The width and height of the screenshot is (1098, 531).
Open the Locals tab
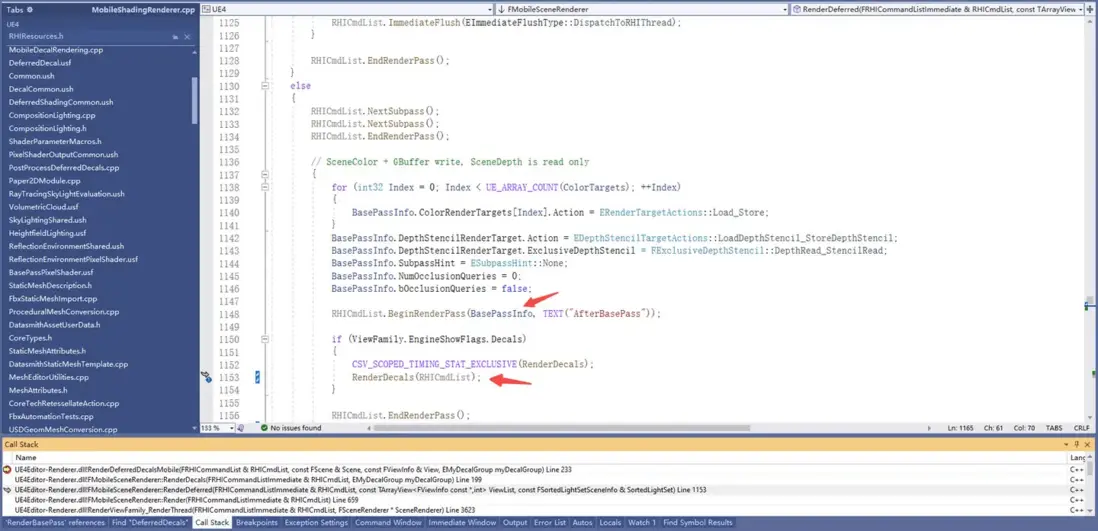click(610, 523)
